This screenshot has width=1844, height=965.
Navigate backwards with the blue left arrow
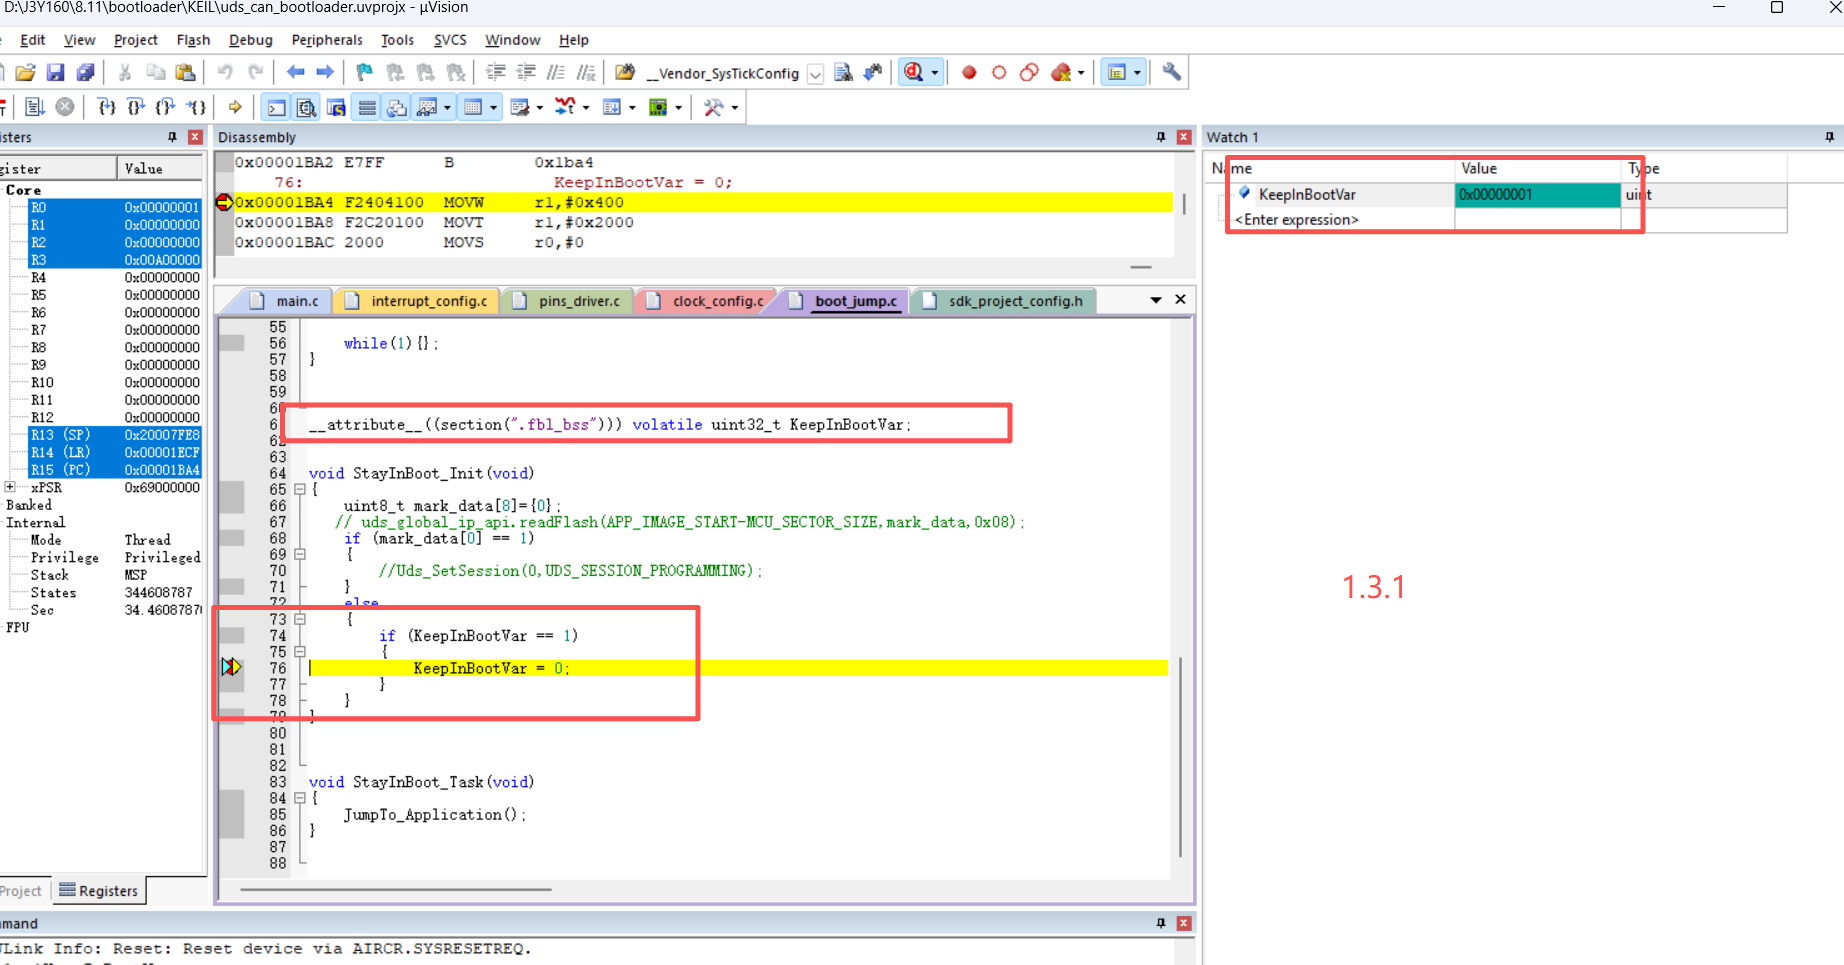click(x=295, y=72)
